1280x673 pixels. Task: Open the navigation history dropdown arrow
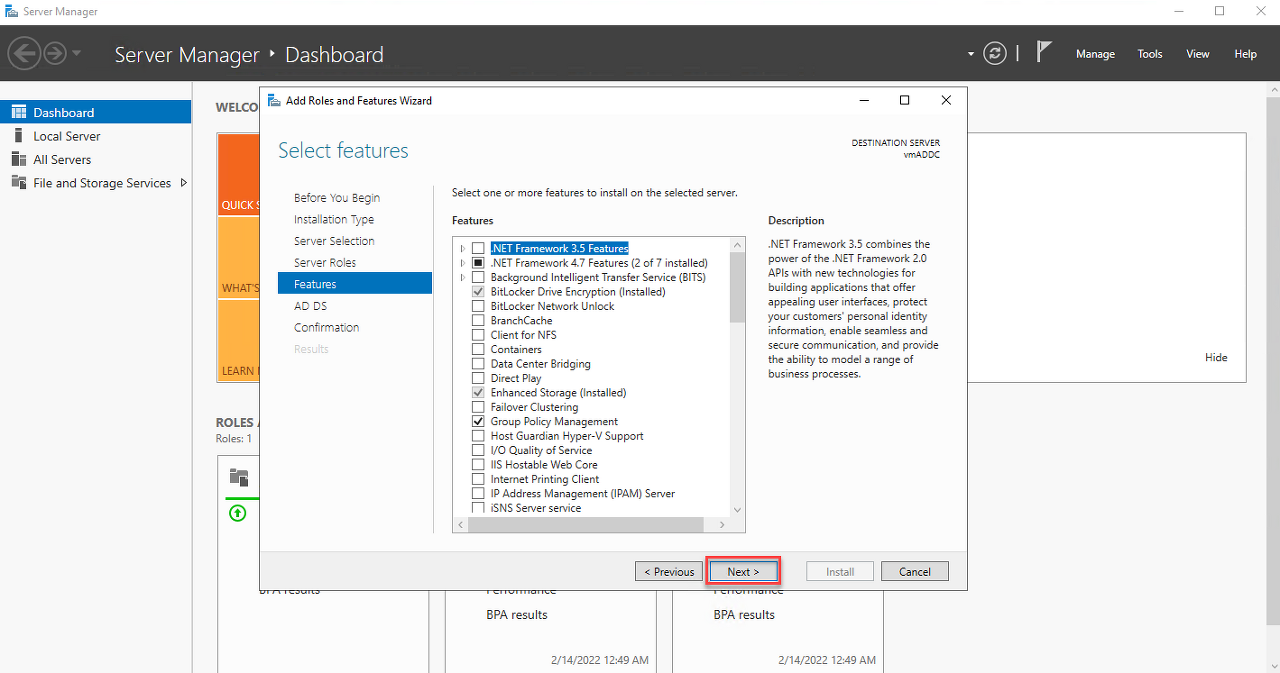[x=77, y=53]
